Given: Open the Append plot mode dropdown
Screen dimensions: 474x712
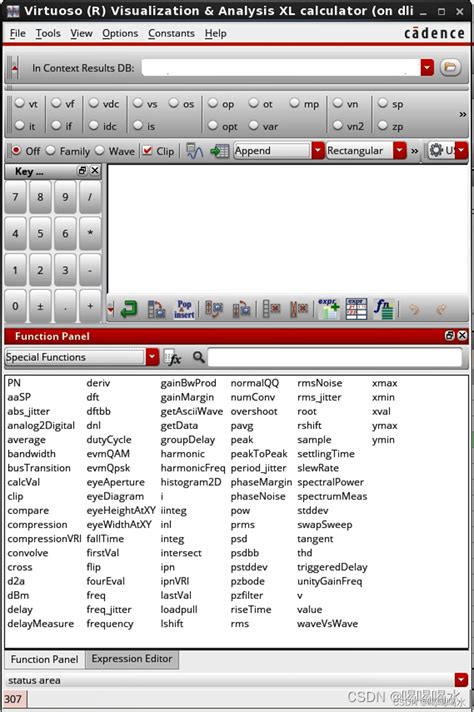Looking at the screenshot, I should coord(317,150).
